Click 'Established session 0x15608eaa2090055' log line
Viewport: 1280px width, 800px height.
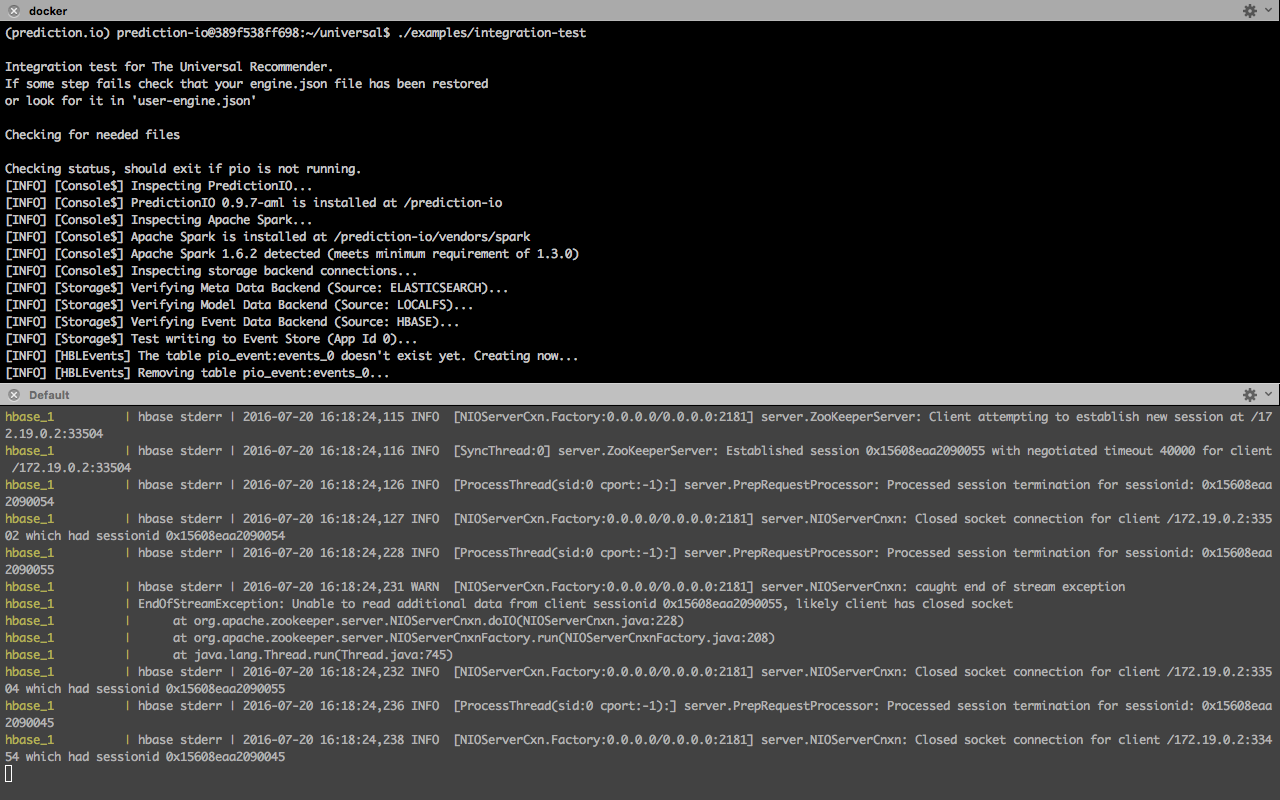coord(638,459)
